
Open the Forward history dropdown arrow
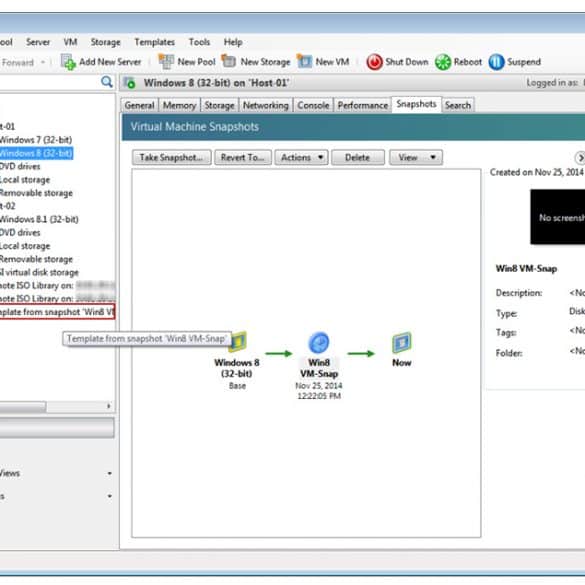coord(43,62)
